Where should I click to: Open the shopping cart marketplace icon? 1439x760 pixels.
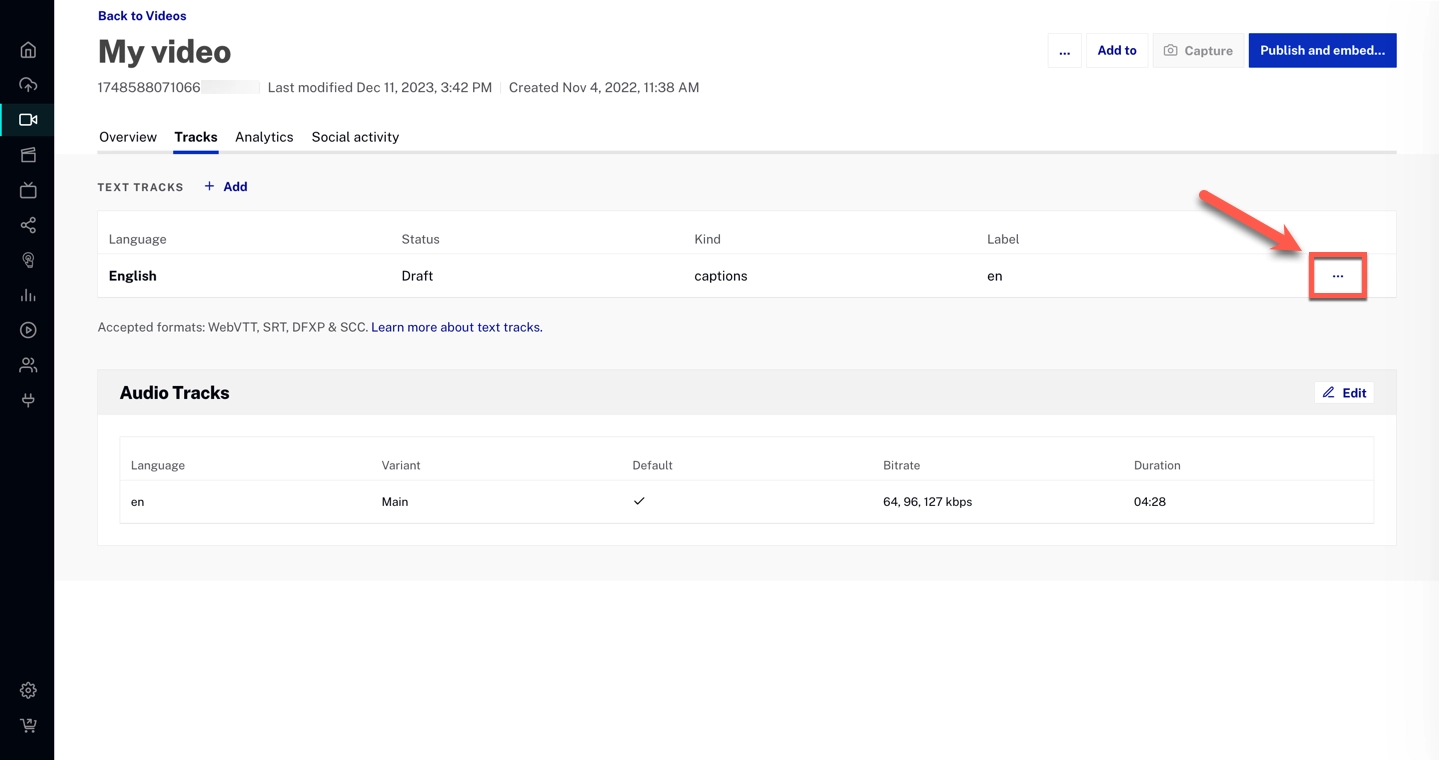coord(28,725)
